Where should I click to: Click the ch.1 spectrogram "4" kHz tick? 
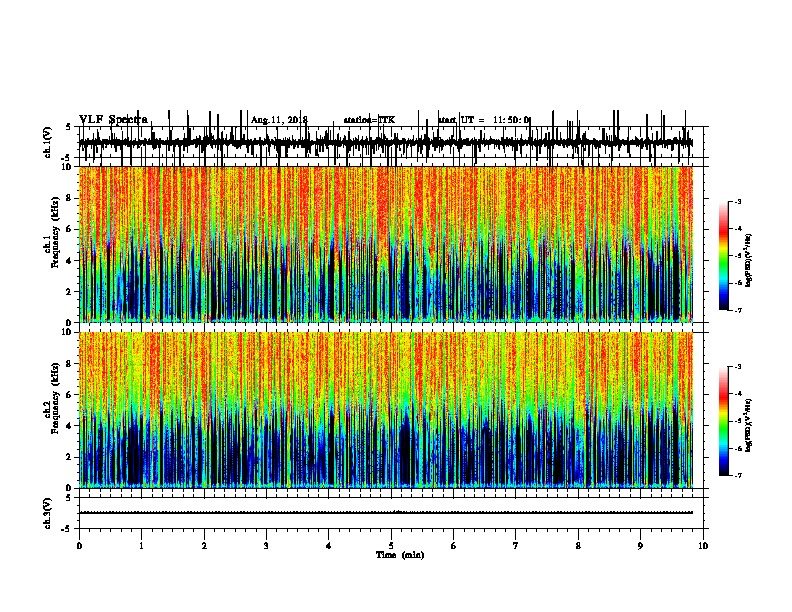[x=69, y=261]
